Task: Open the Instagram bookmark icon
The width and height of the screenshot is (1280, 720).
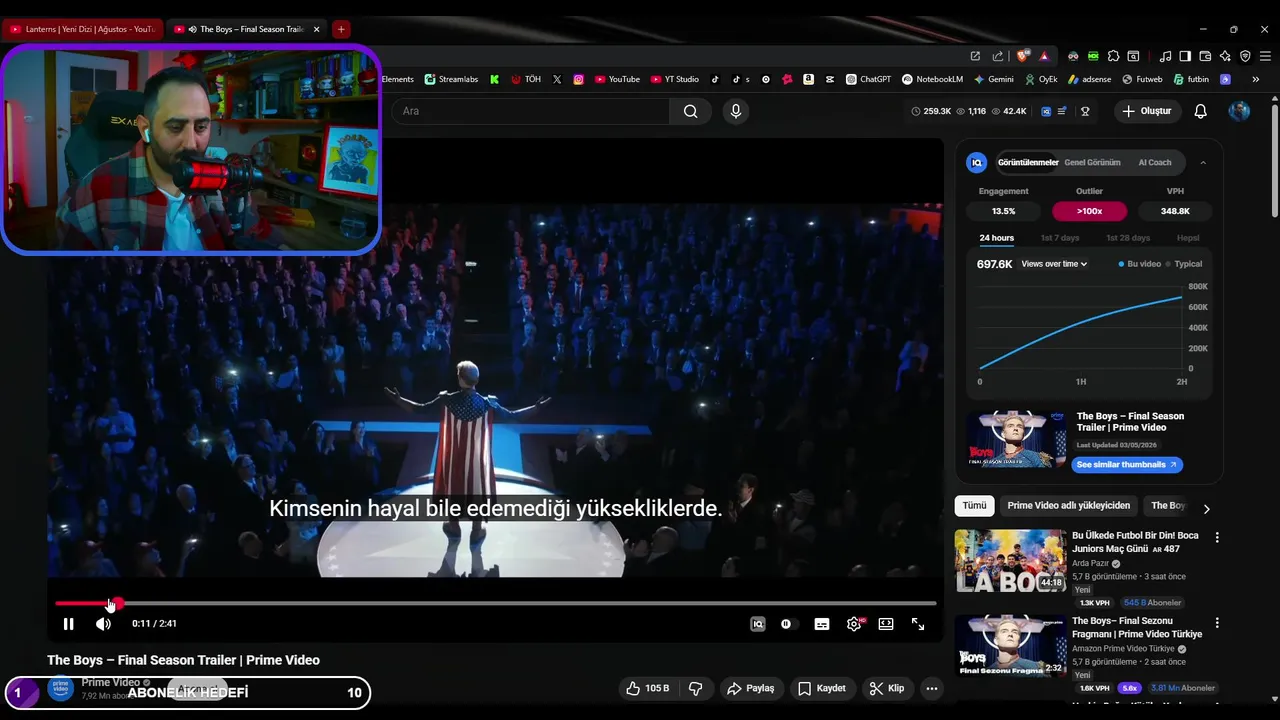Action: point(578,79)
